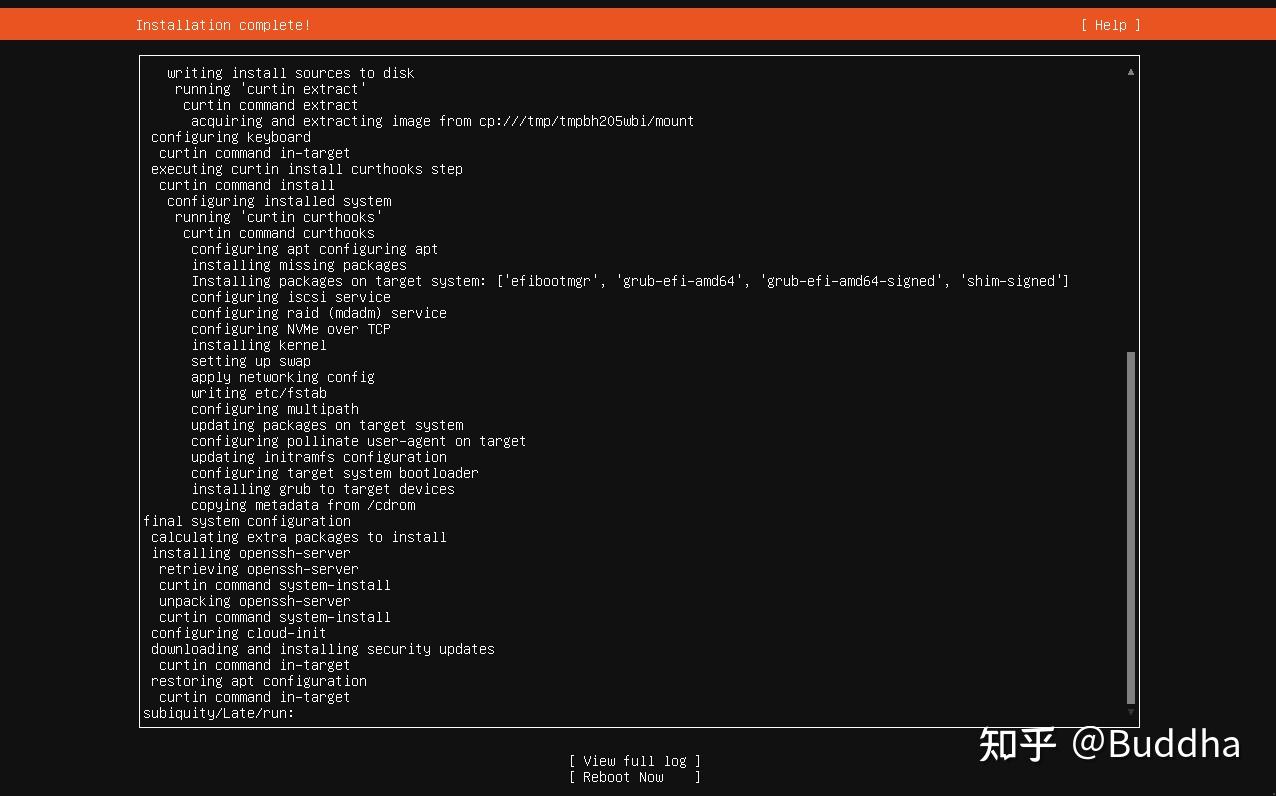Image resolution: width=1276 pixels, height=796 pixels.
Task: Select line 'copying metadata from /cdrom'
Action: pyautogui.click(x=303, y=505)
